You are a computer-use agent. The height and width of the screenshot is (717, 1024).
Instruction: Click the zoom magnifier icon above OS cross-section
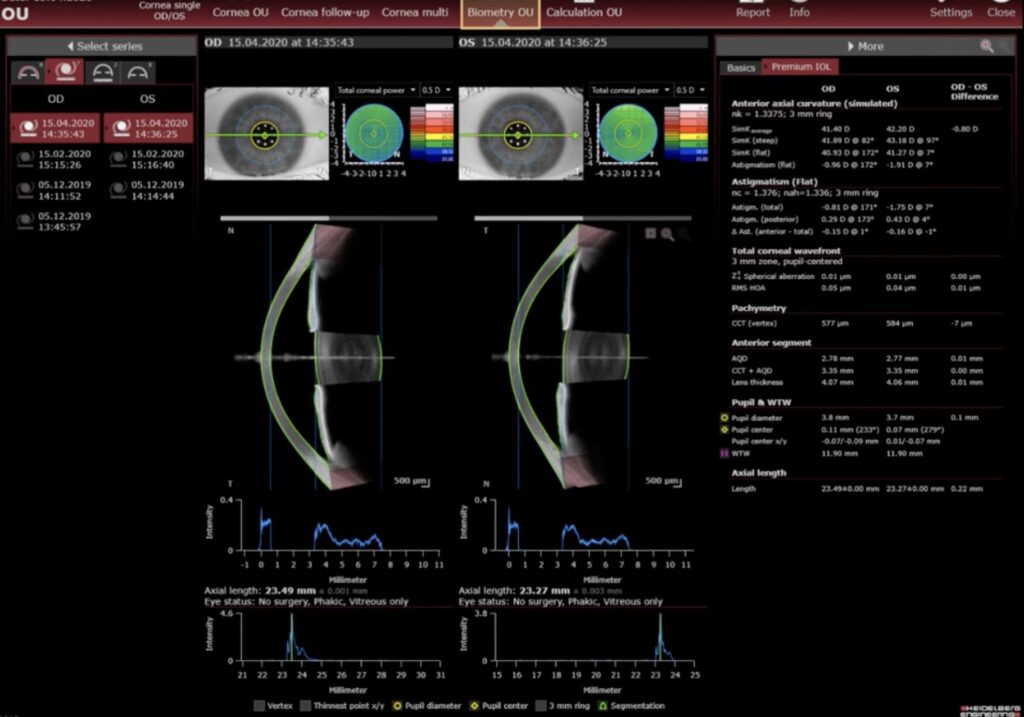point(667,234)
